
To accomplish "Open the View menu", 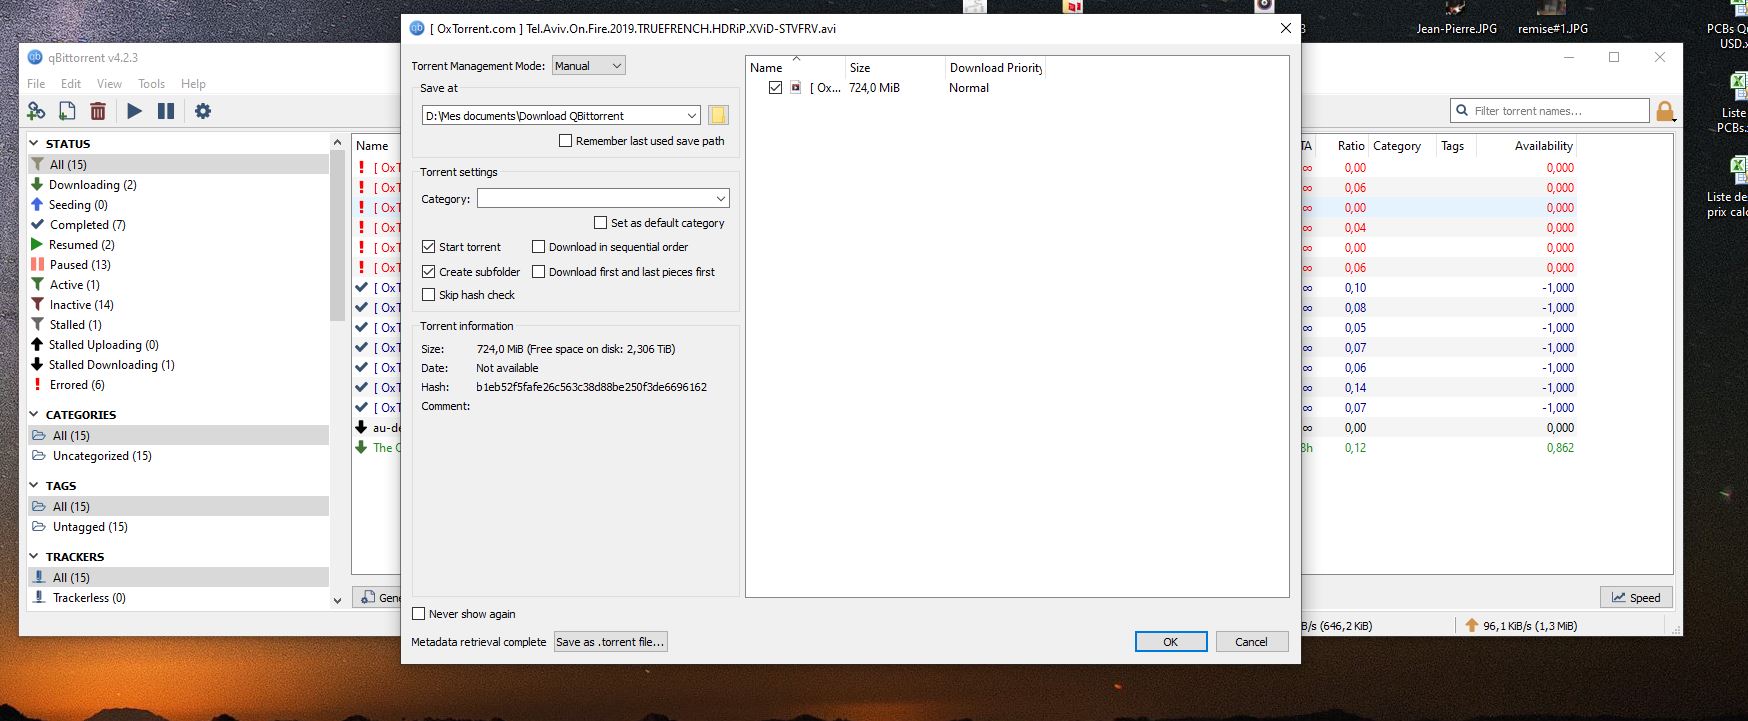I will point(109,84).
